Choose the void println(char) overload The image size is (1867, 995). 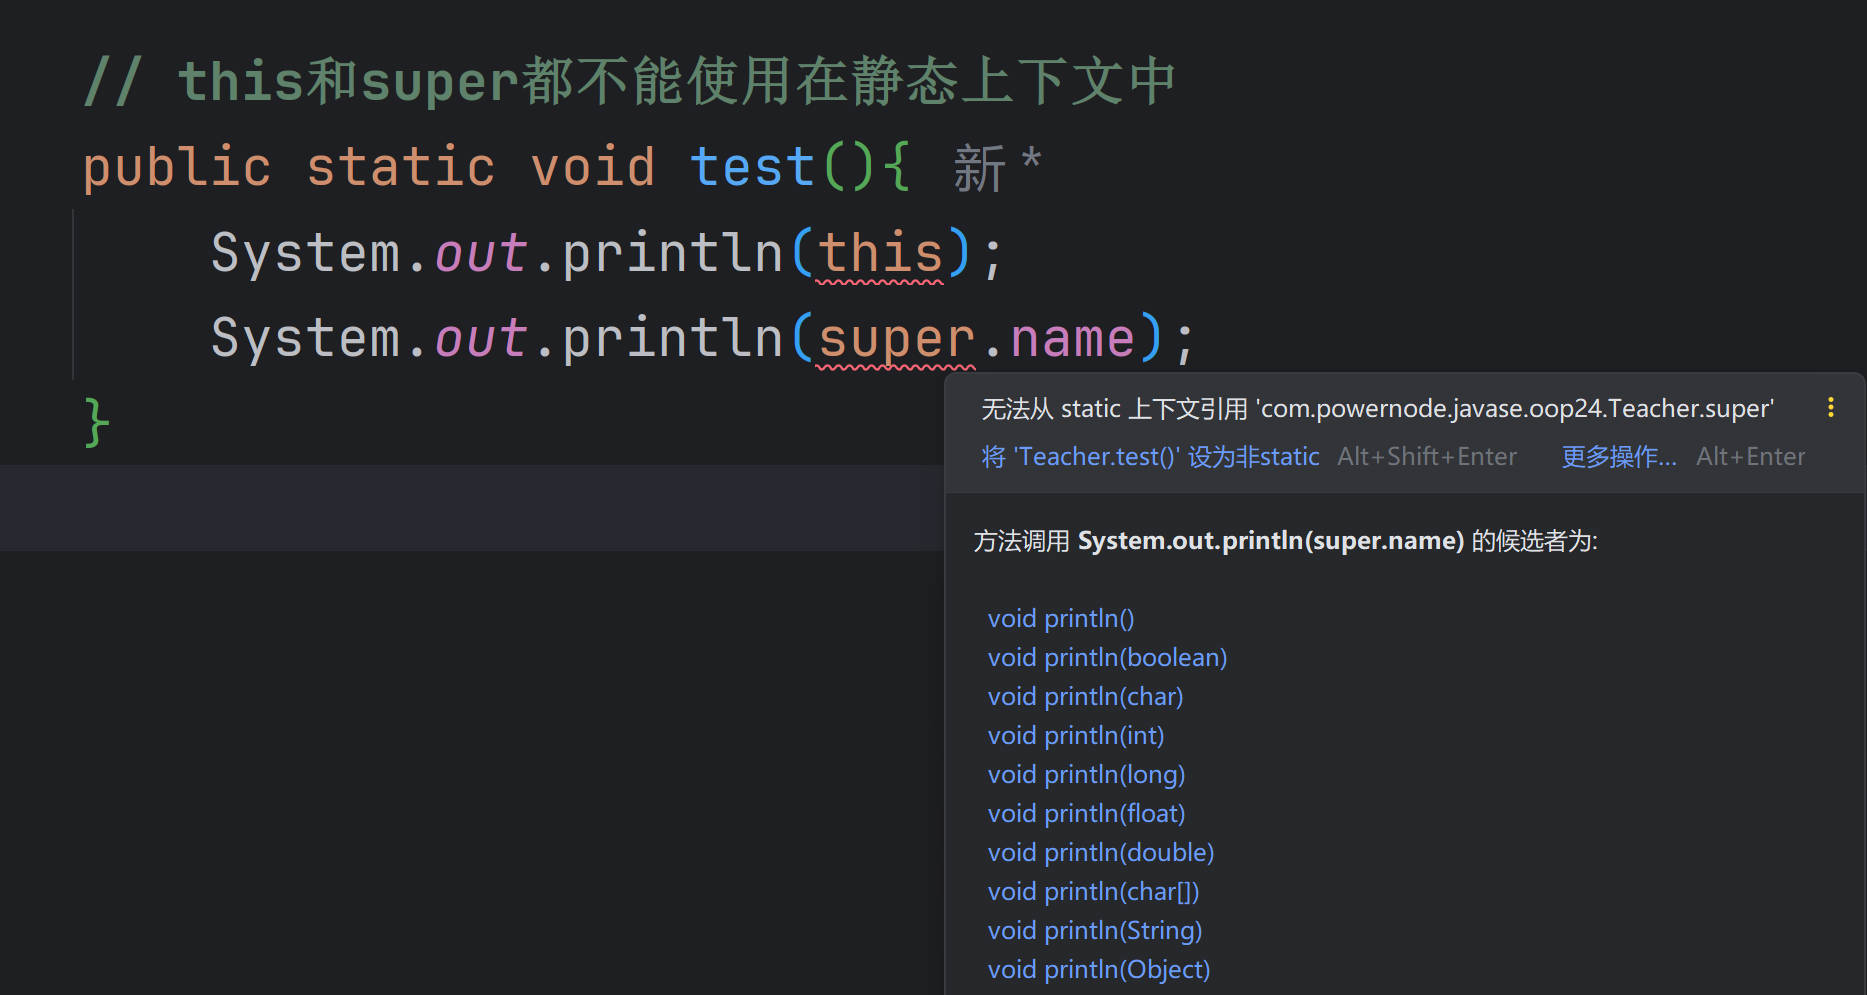pyautogui.click(x=1085, y=697)
